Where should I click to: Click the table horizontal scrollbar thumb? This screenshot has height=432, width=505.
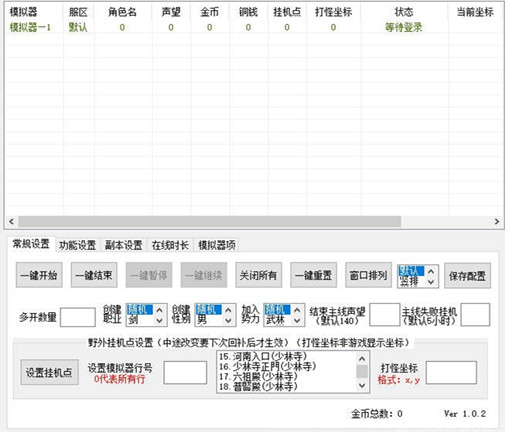(x=209, y=221)
